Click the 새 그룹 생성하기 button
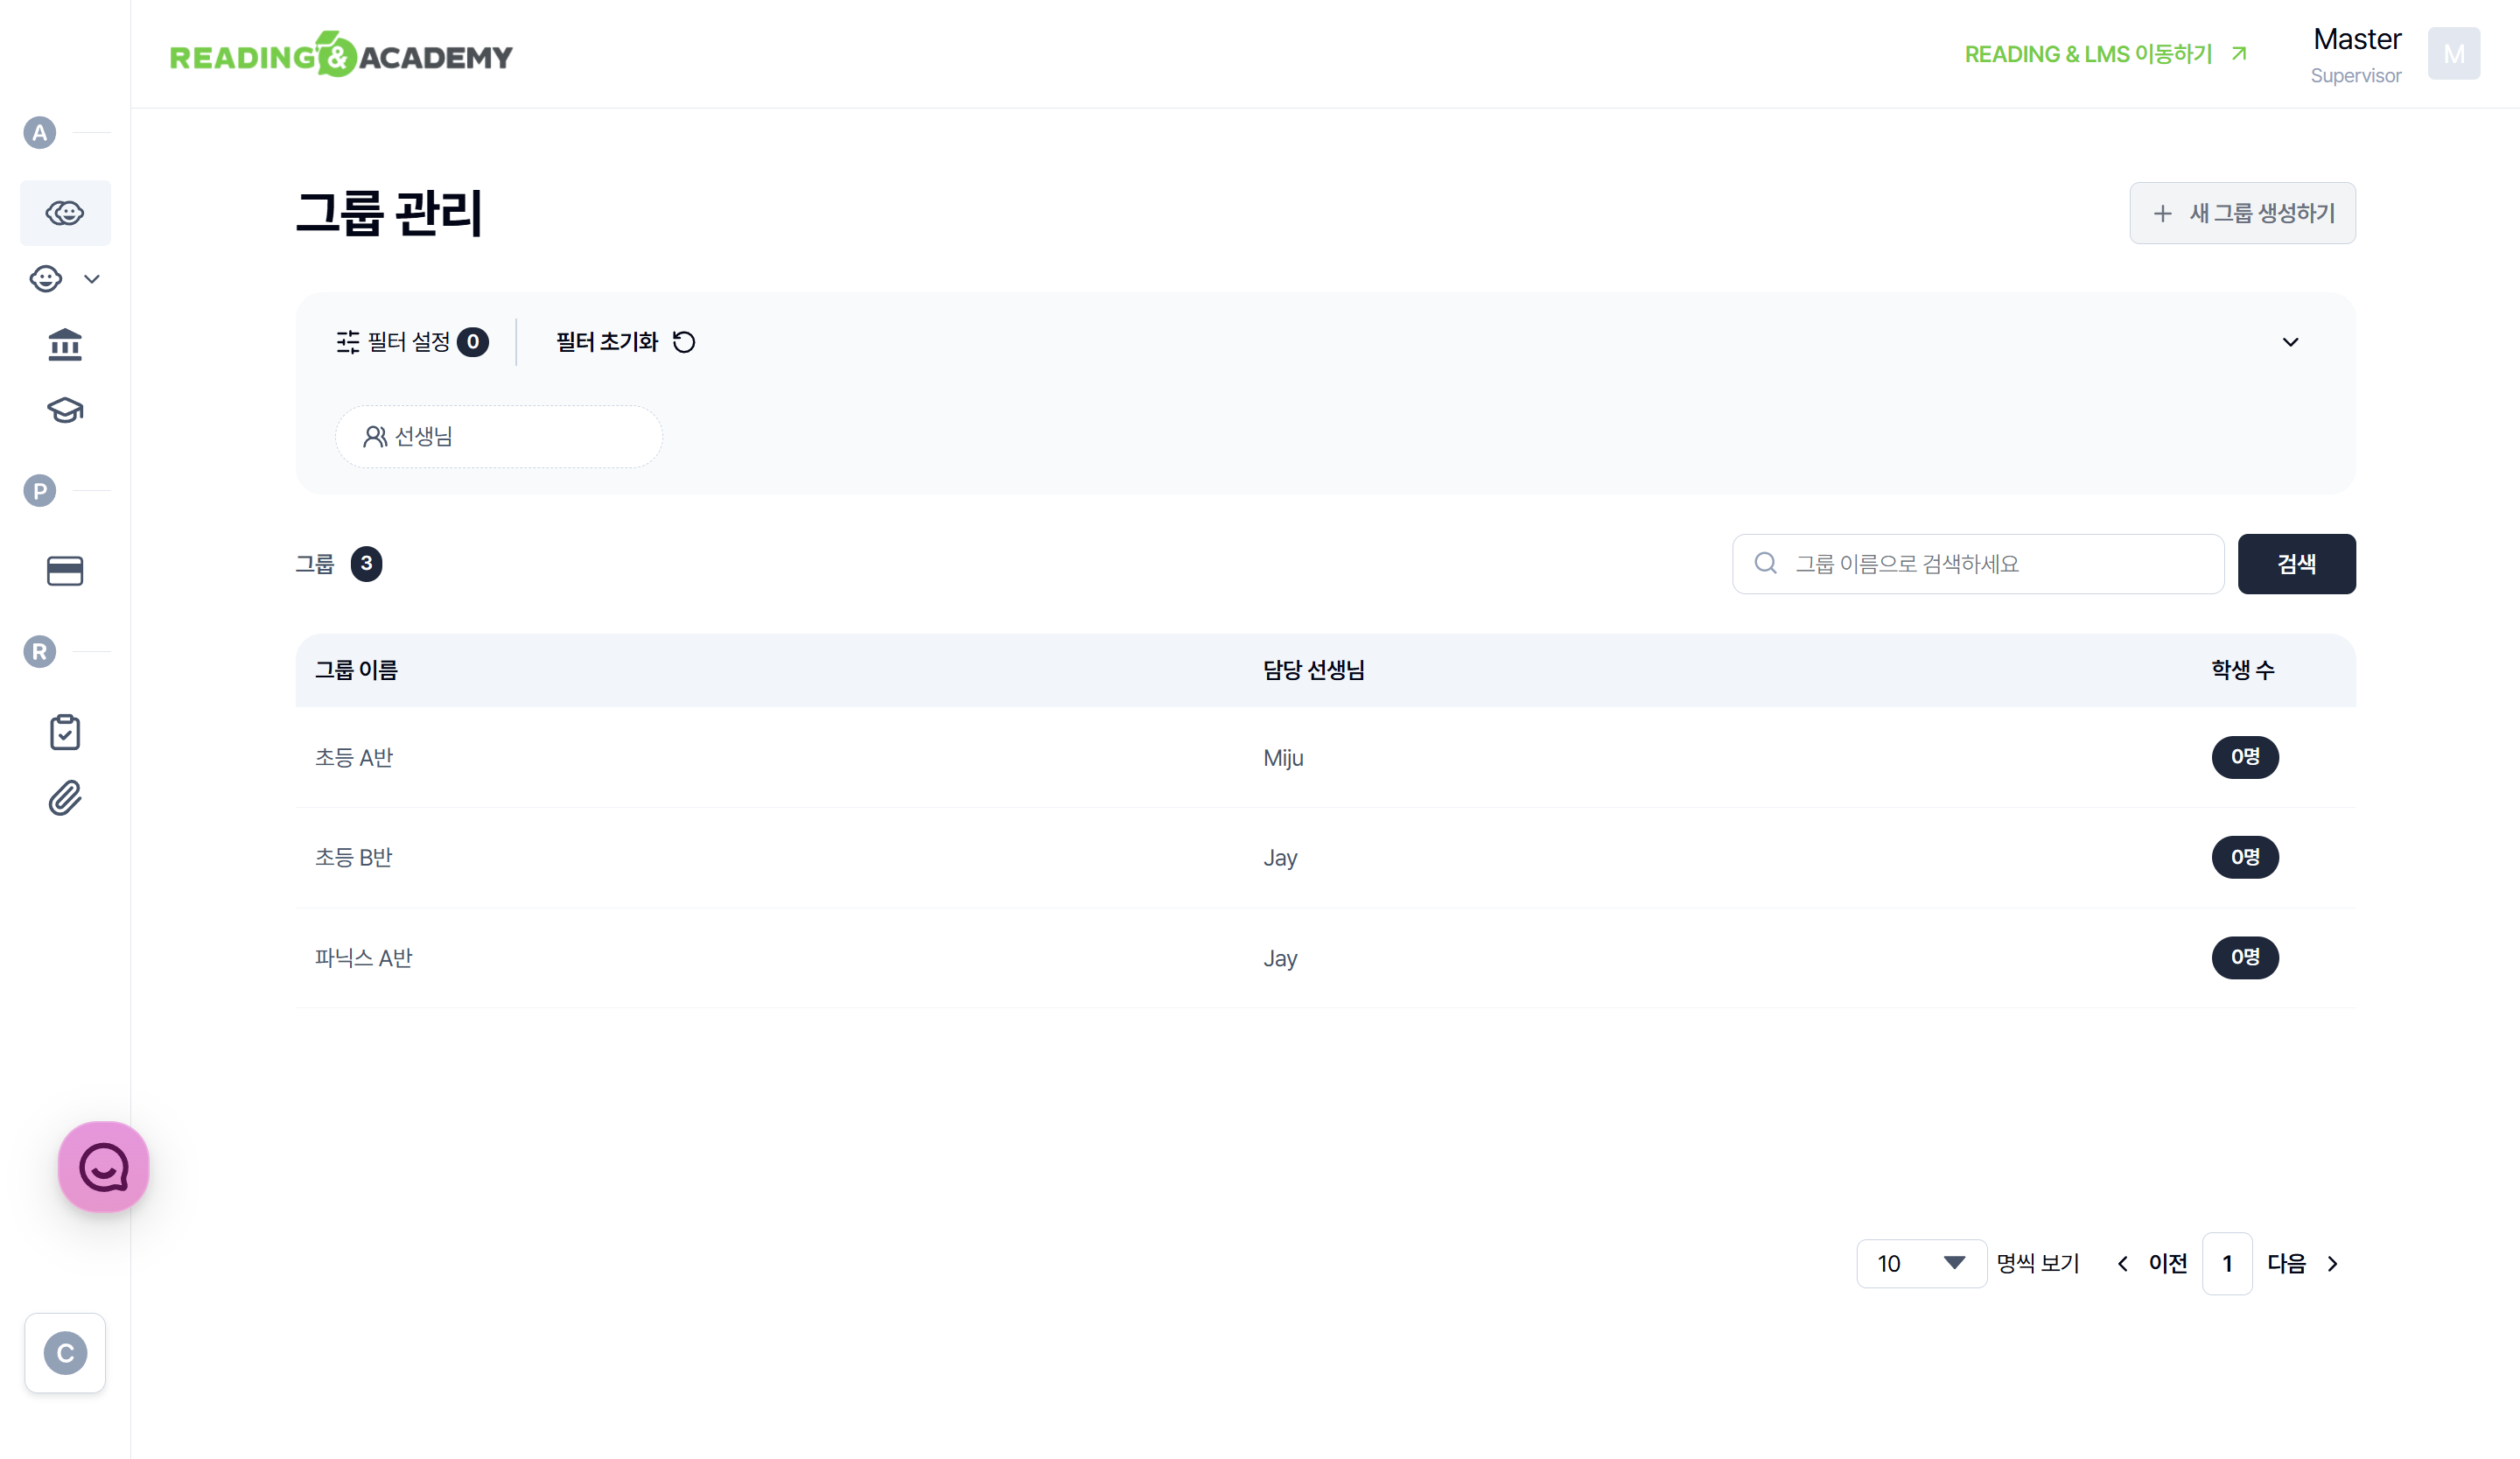 click(x=2242, y=213)
